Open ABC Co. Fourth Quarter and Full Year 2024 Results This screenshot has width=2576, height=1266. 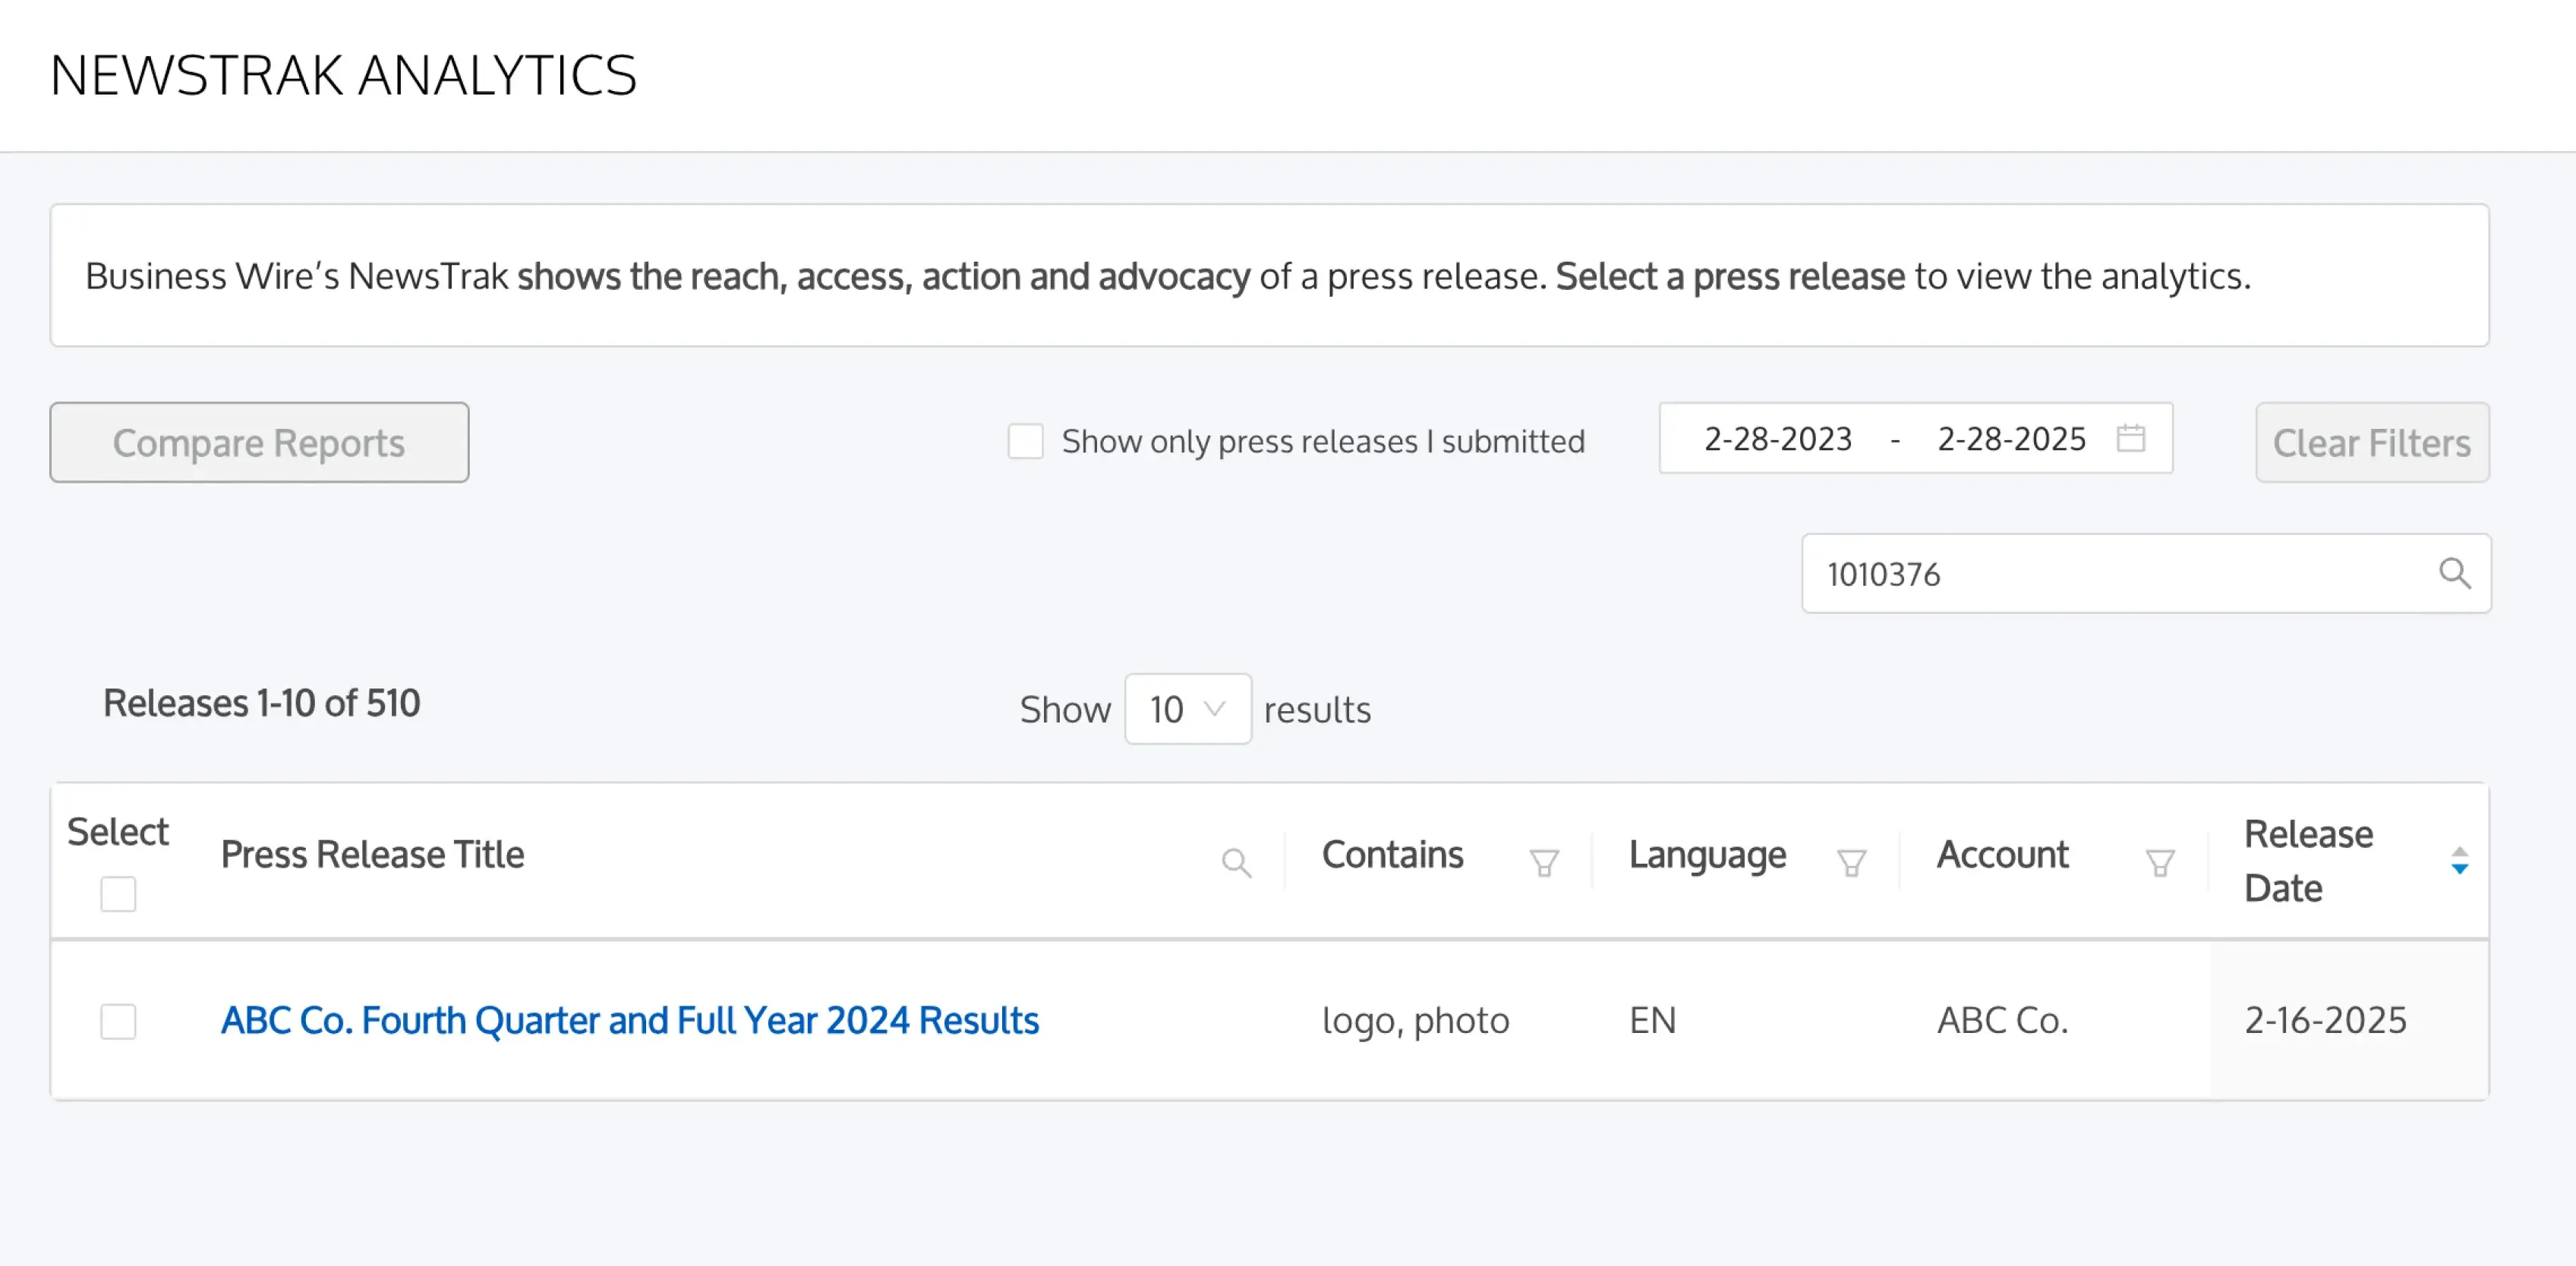pos(629,1020)
